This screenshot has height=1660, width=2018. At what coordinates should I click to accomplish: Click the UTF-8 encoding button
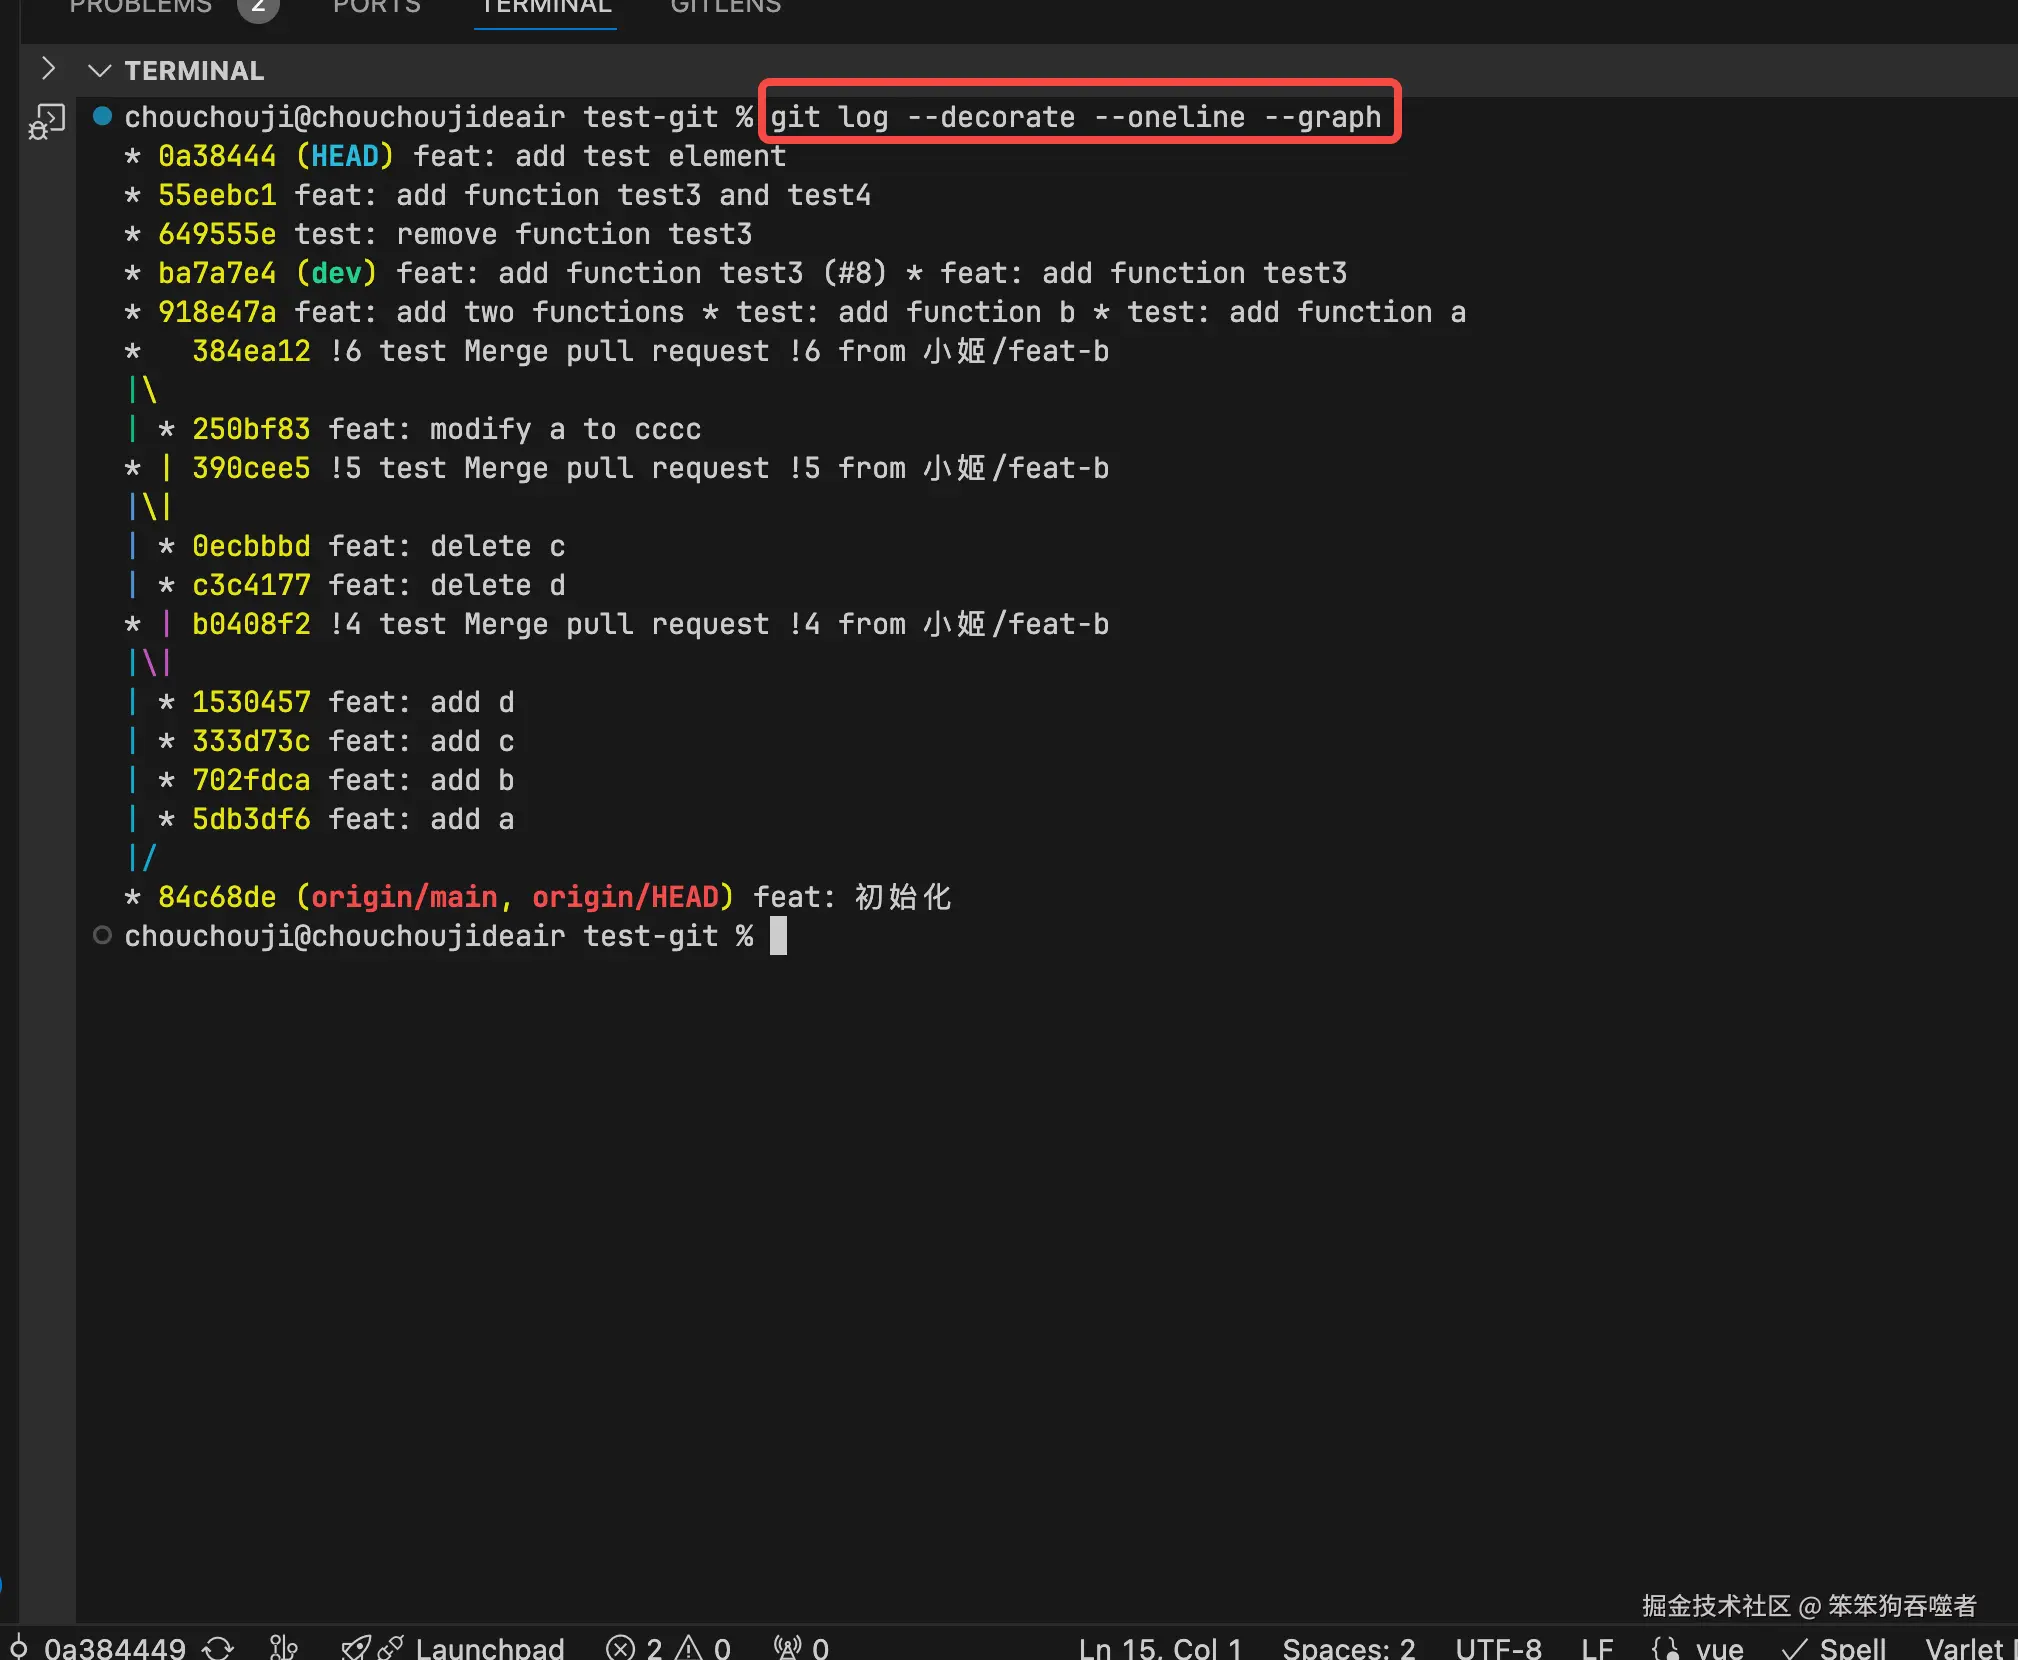[1497, 1647]
